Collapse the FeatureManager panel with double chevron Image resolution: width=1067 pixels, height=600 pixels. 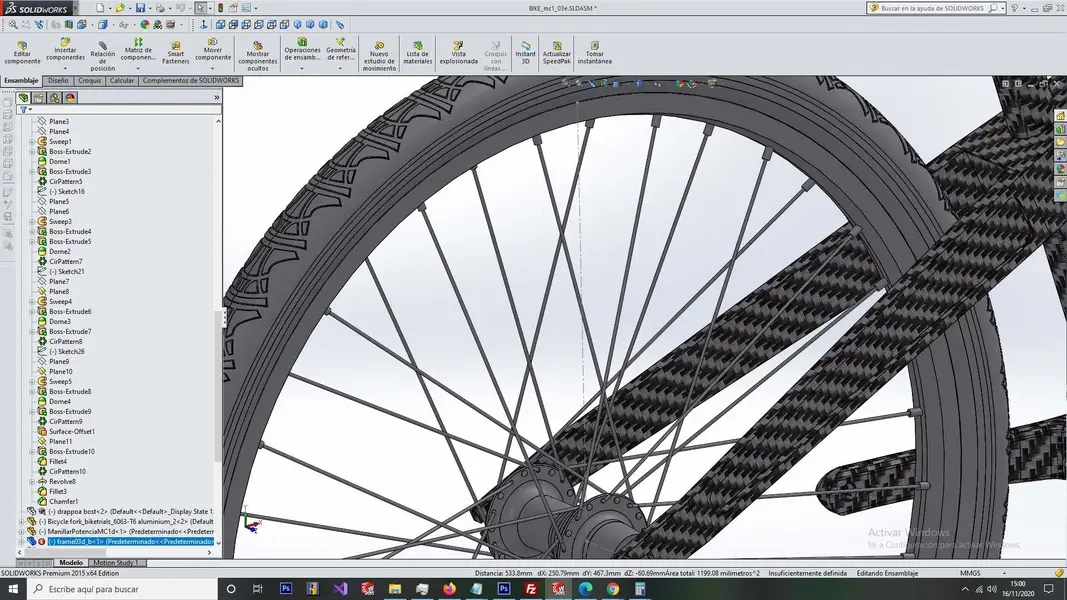pos(216,97)
